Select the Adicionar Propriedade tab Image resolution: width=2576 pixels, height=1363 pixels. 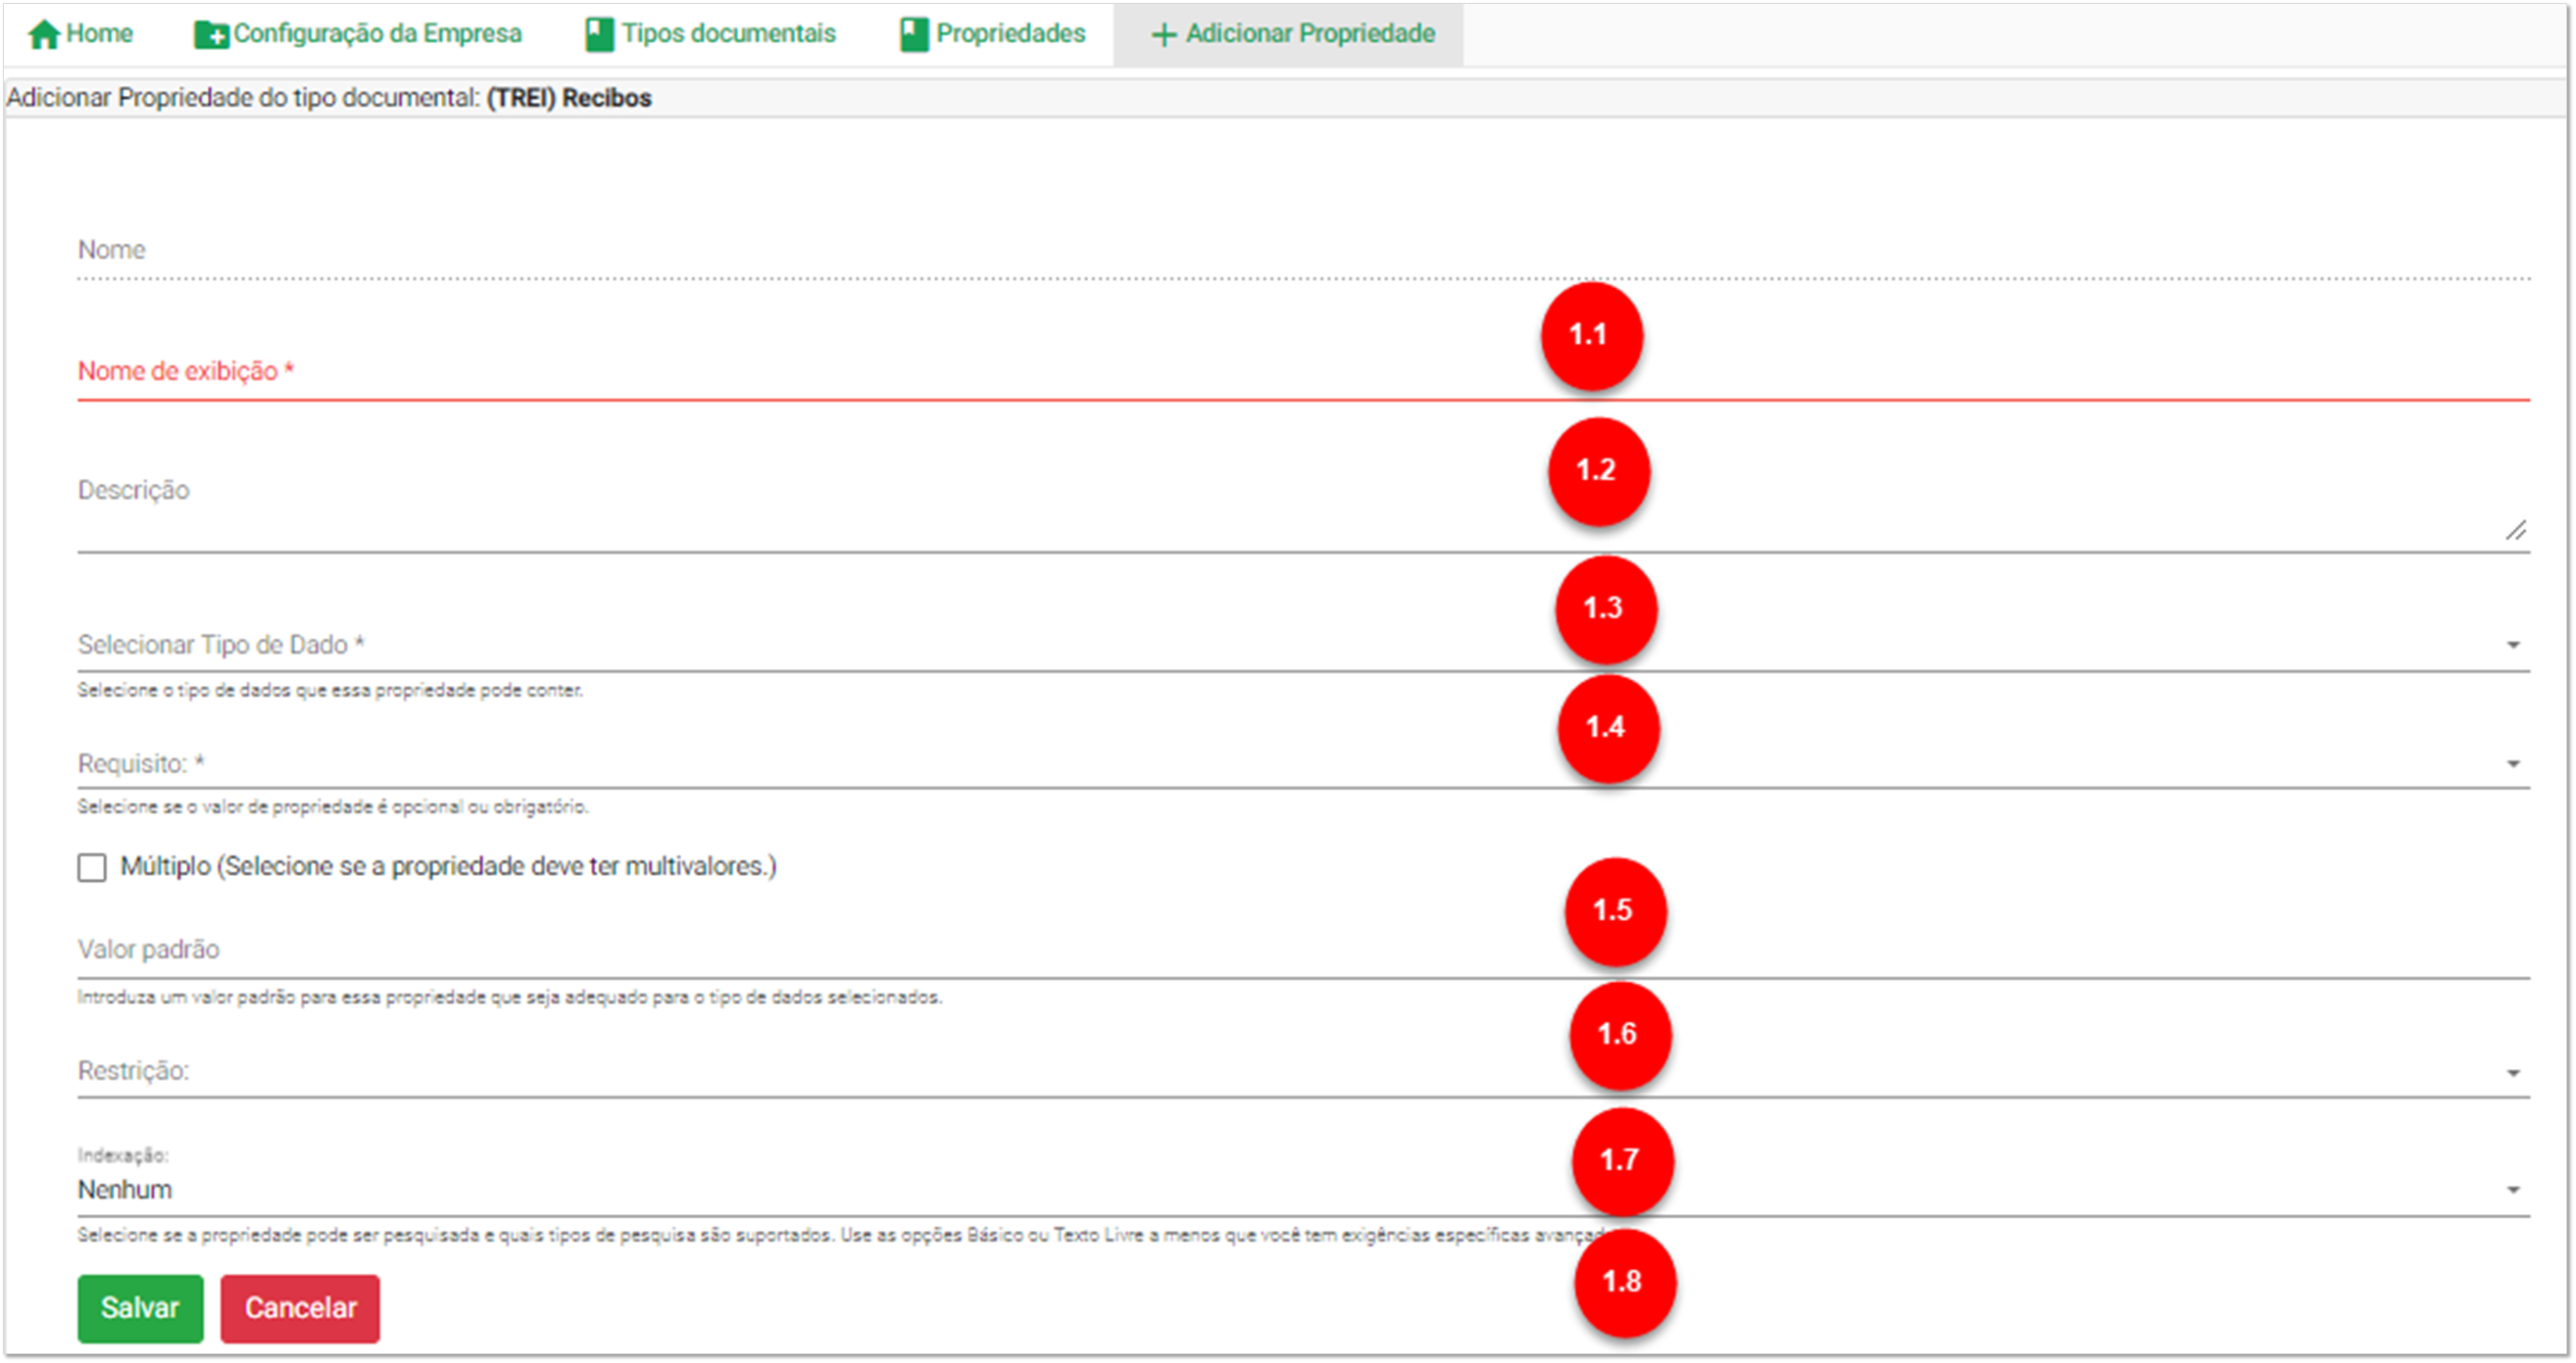tap(1288, 34)
